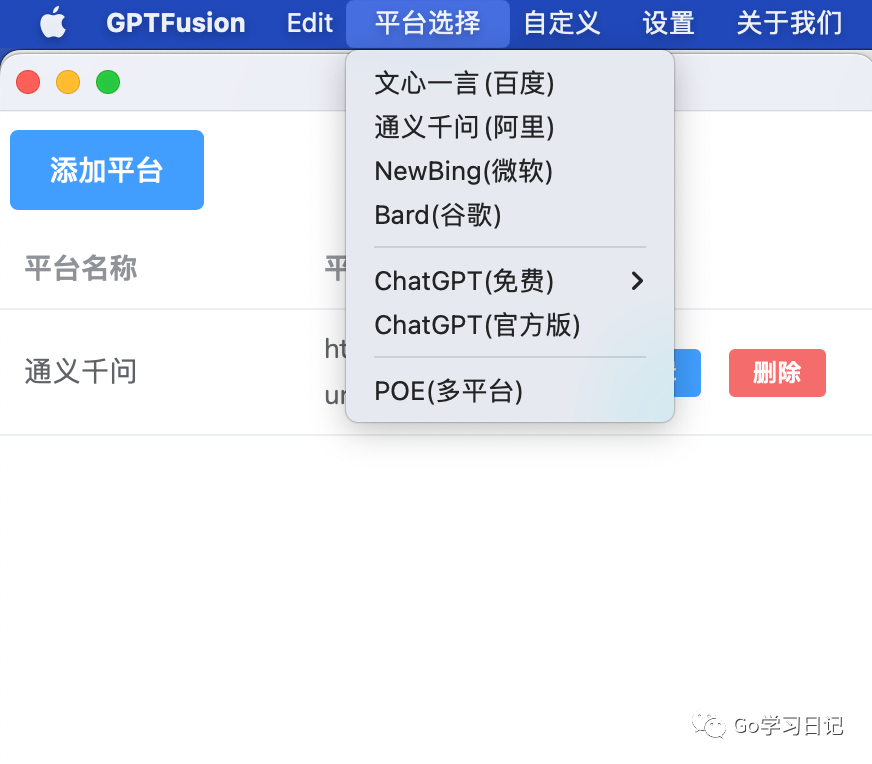This screenshot has height=764, width=872.
Task: Expand the ChatGPT(免费) submenu arrow
Action: (x=637, y=281)
